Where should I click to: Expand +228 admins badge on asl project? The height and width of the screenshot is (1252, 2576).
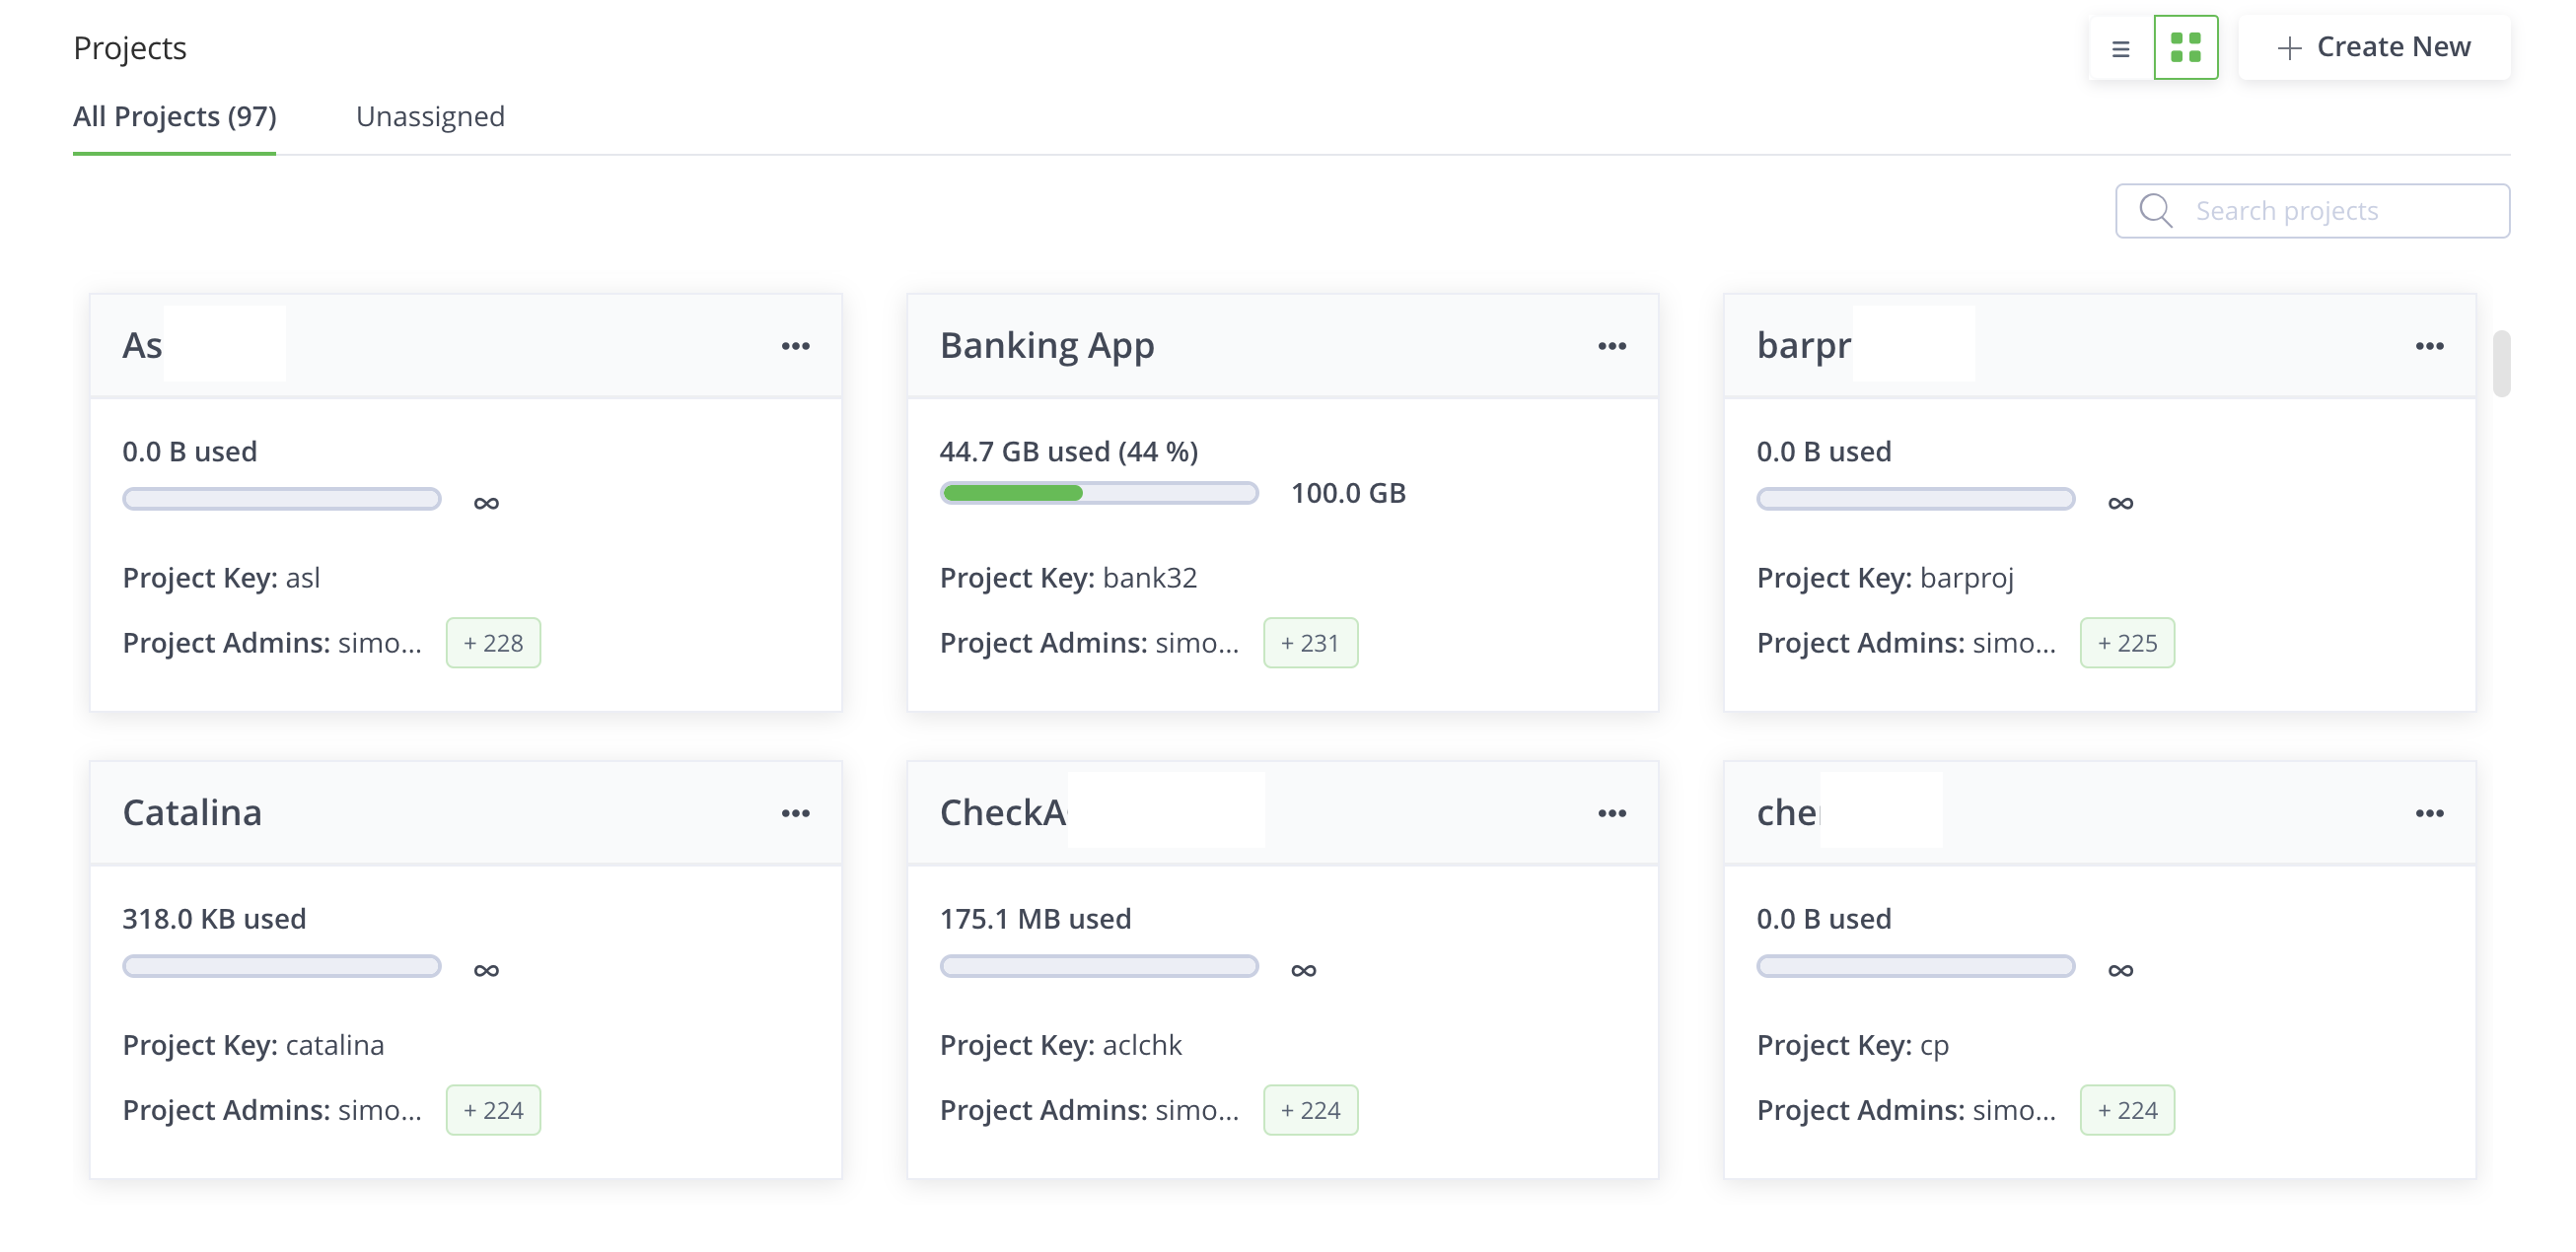pos(492,643)
